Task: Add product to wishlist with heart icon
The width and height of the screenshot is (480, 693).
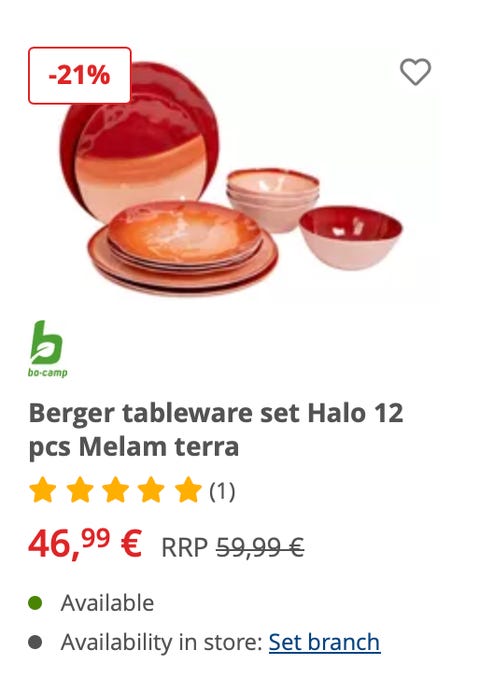Action: click(x=415, y=72)
